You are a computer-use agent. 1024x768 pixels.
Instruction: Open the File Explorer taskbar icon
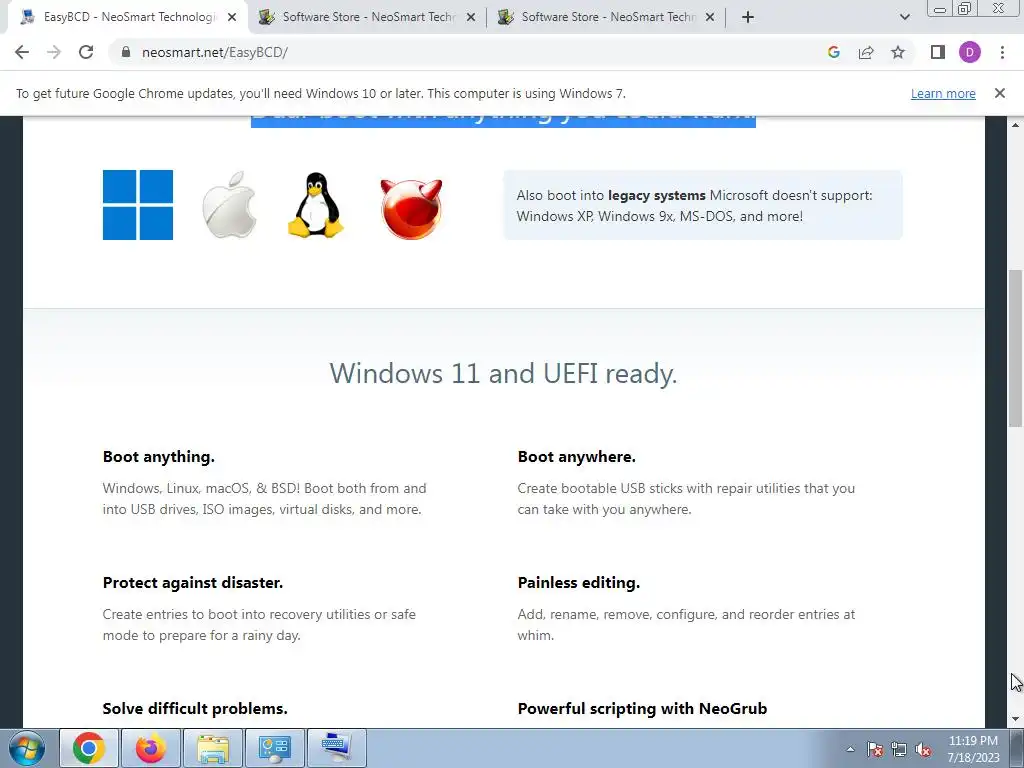[213, 748]
